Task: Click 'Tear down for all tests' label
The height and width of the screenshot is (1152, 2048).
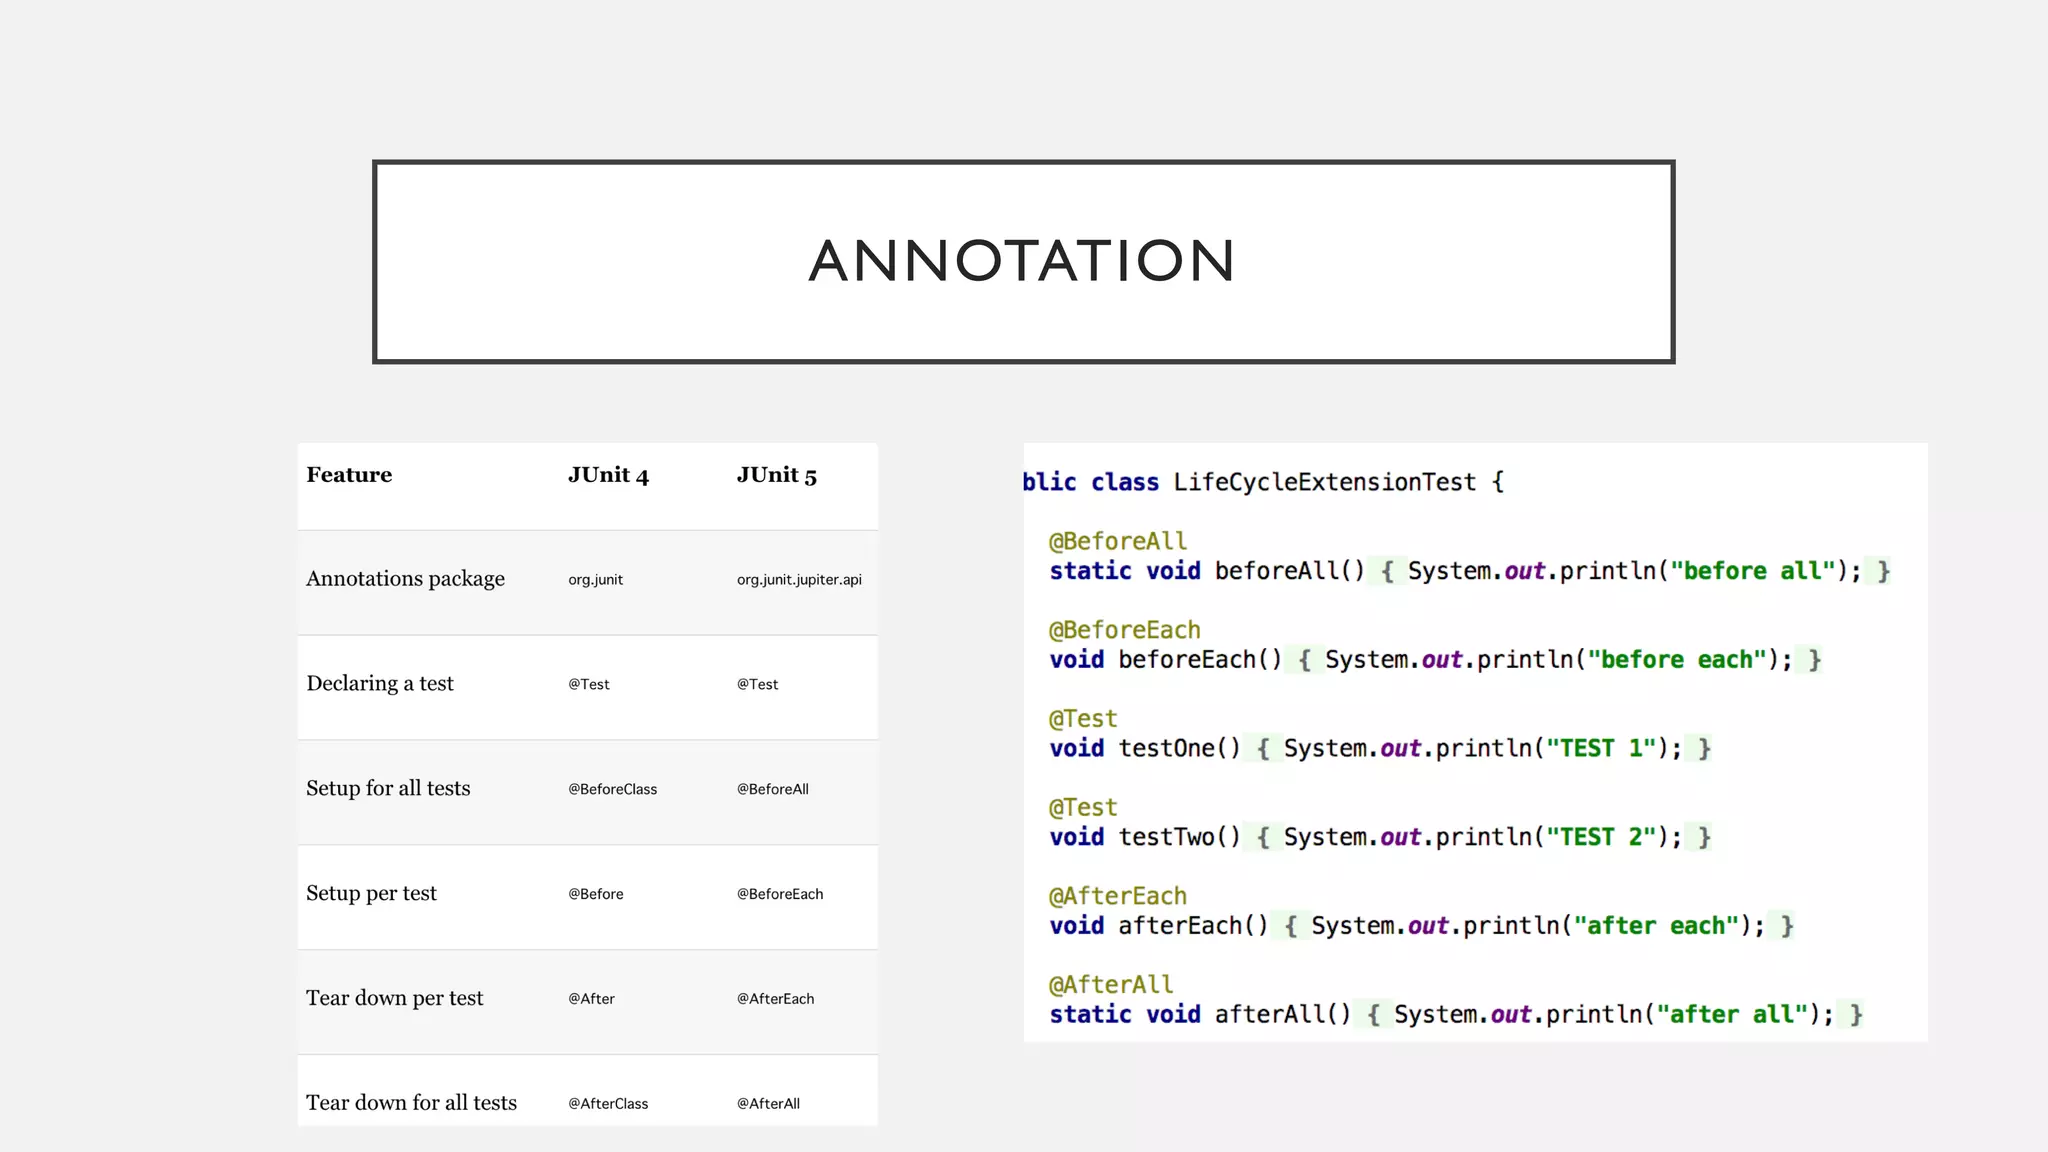Action: click(411, 1103)
